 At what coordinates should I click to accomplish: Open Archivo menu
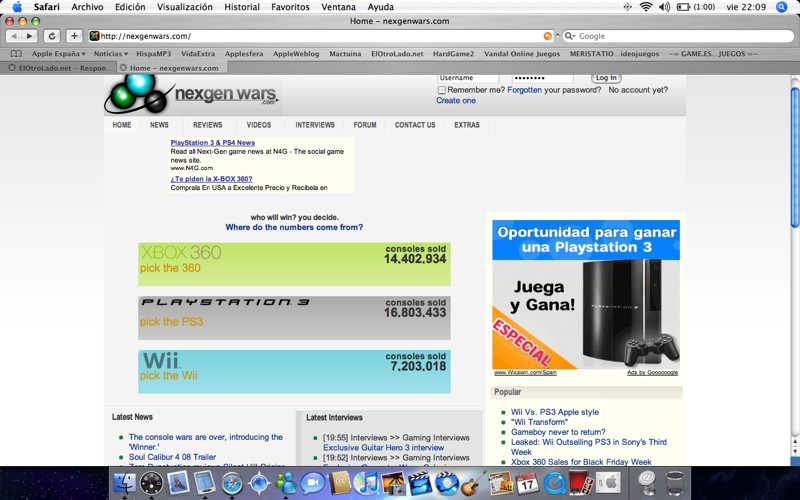pos(87,7)
